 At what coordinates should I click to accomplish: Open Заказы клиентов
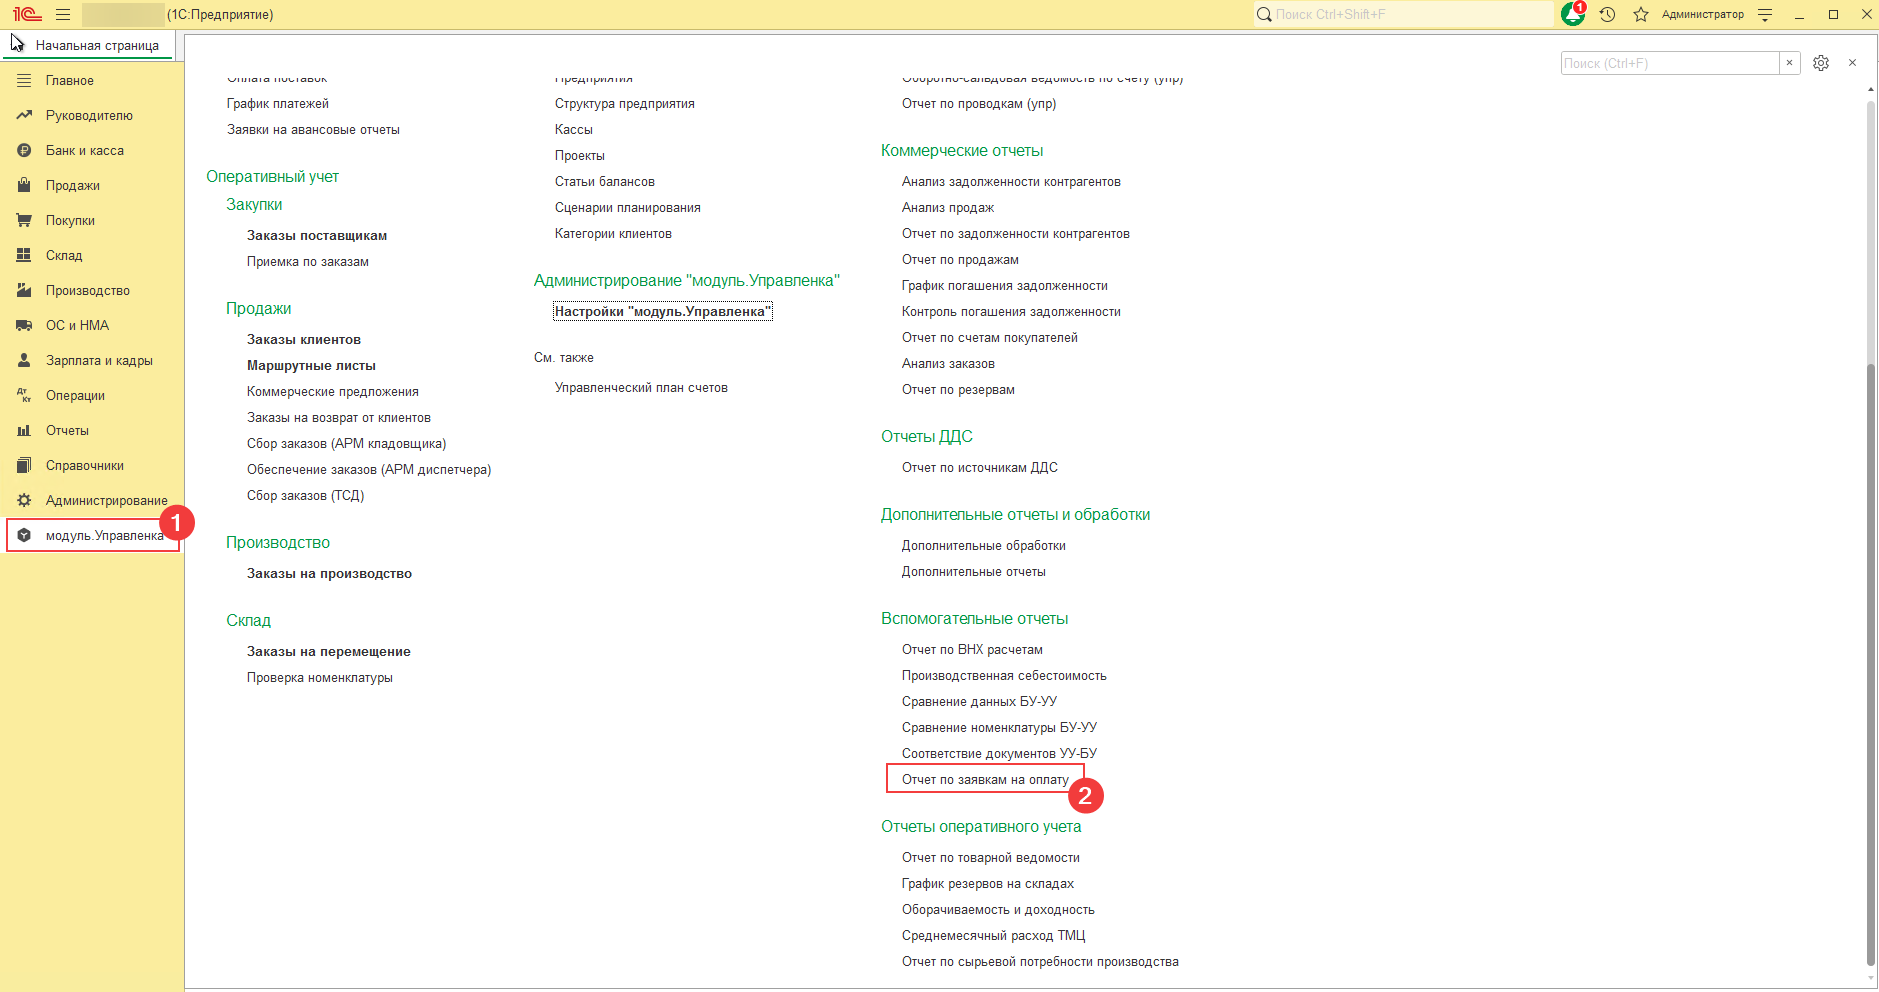pyautogui.click(x=304, y=340)
